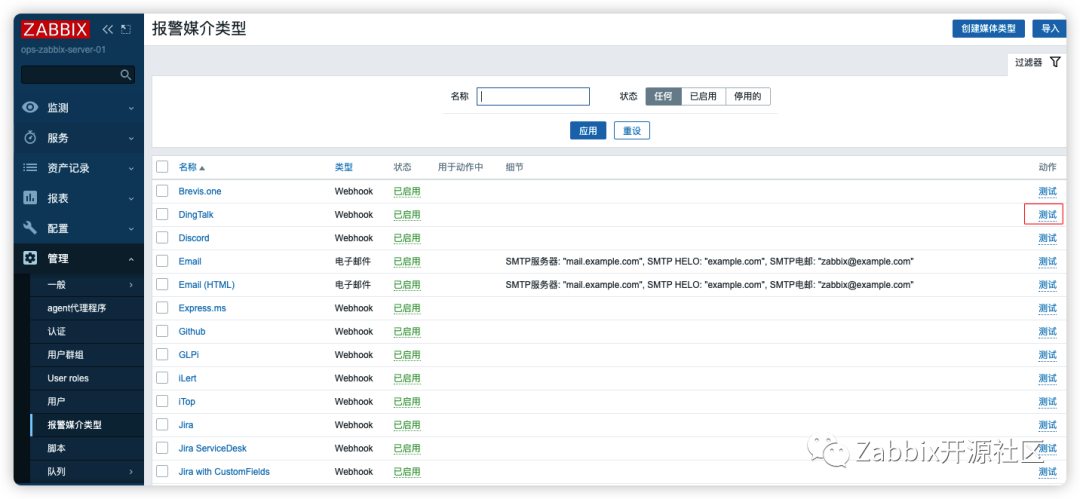The width and height of the screenshot is (1080, 499).
Task: Expand the 监测 menu section
Action: 131,108
